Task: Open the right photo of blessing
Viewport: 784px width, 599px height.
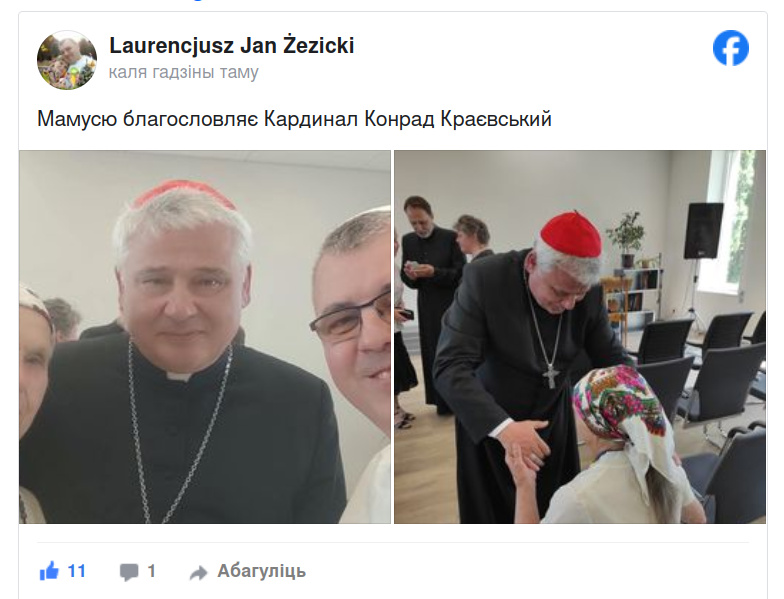Action: [580, 337]
